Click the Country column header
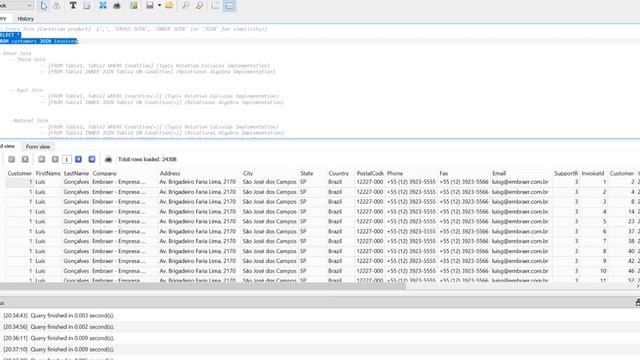 click(341, 173)
